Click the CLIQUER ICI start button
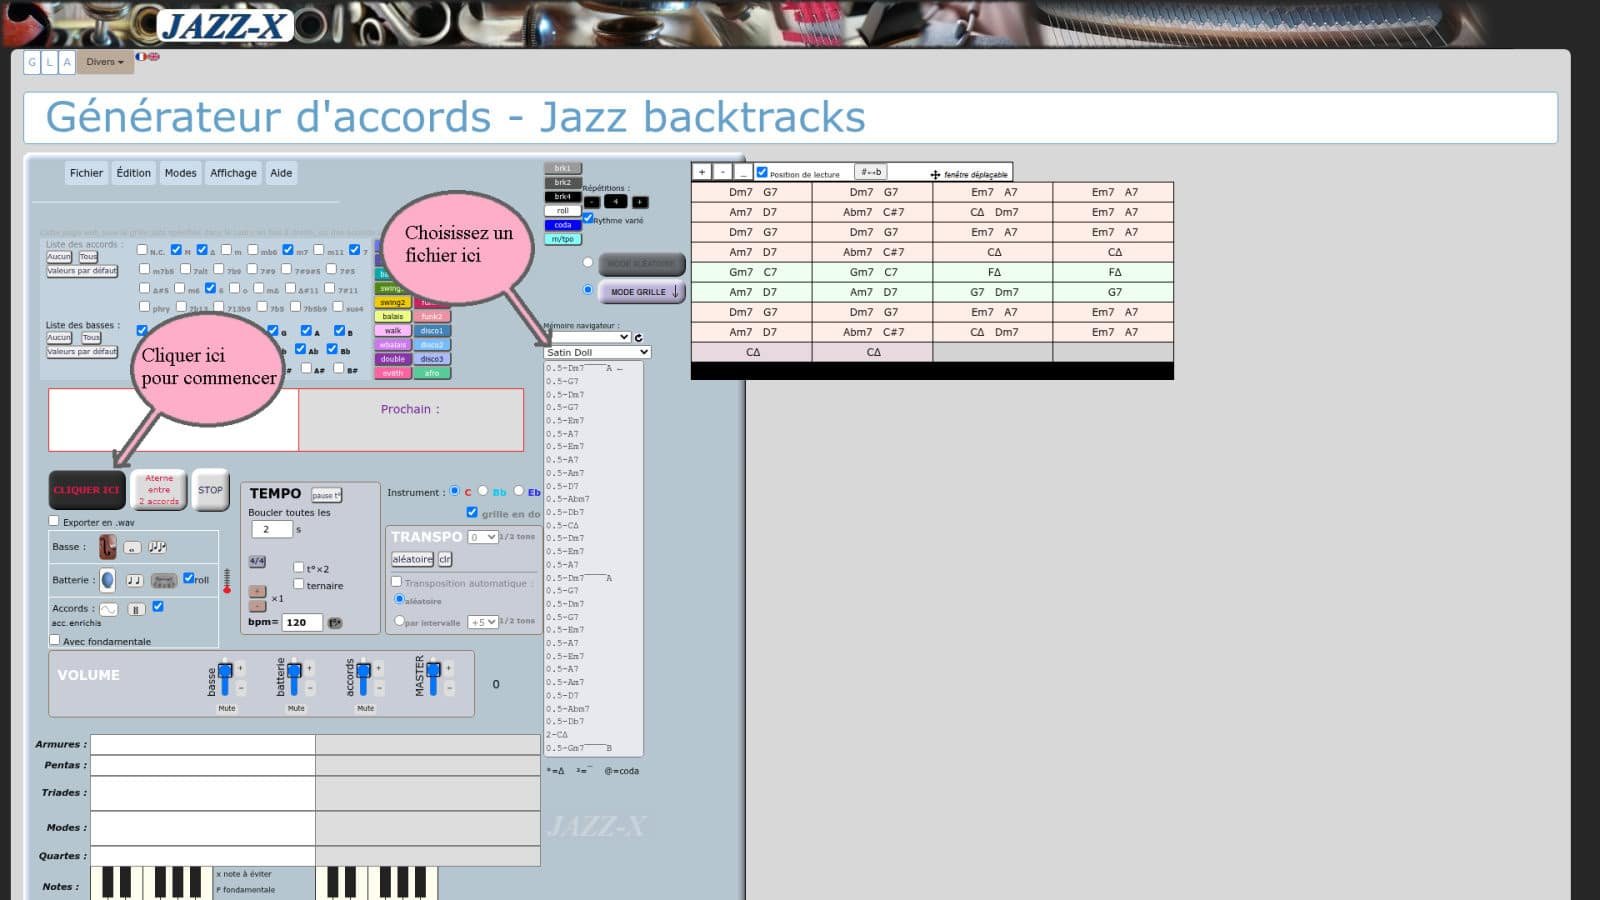This screenshot has width=1600, height=900. point(87,490)
